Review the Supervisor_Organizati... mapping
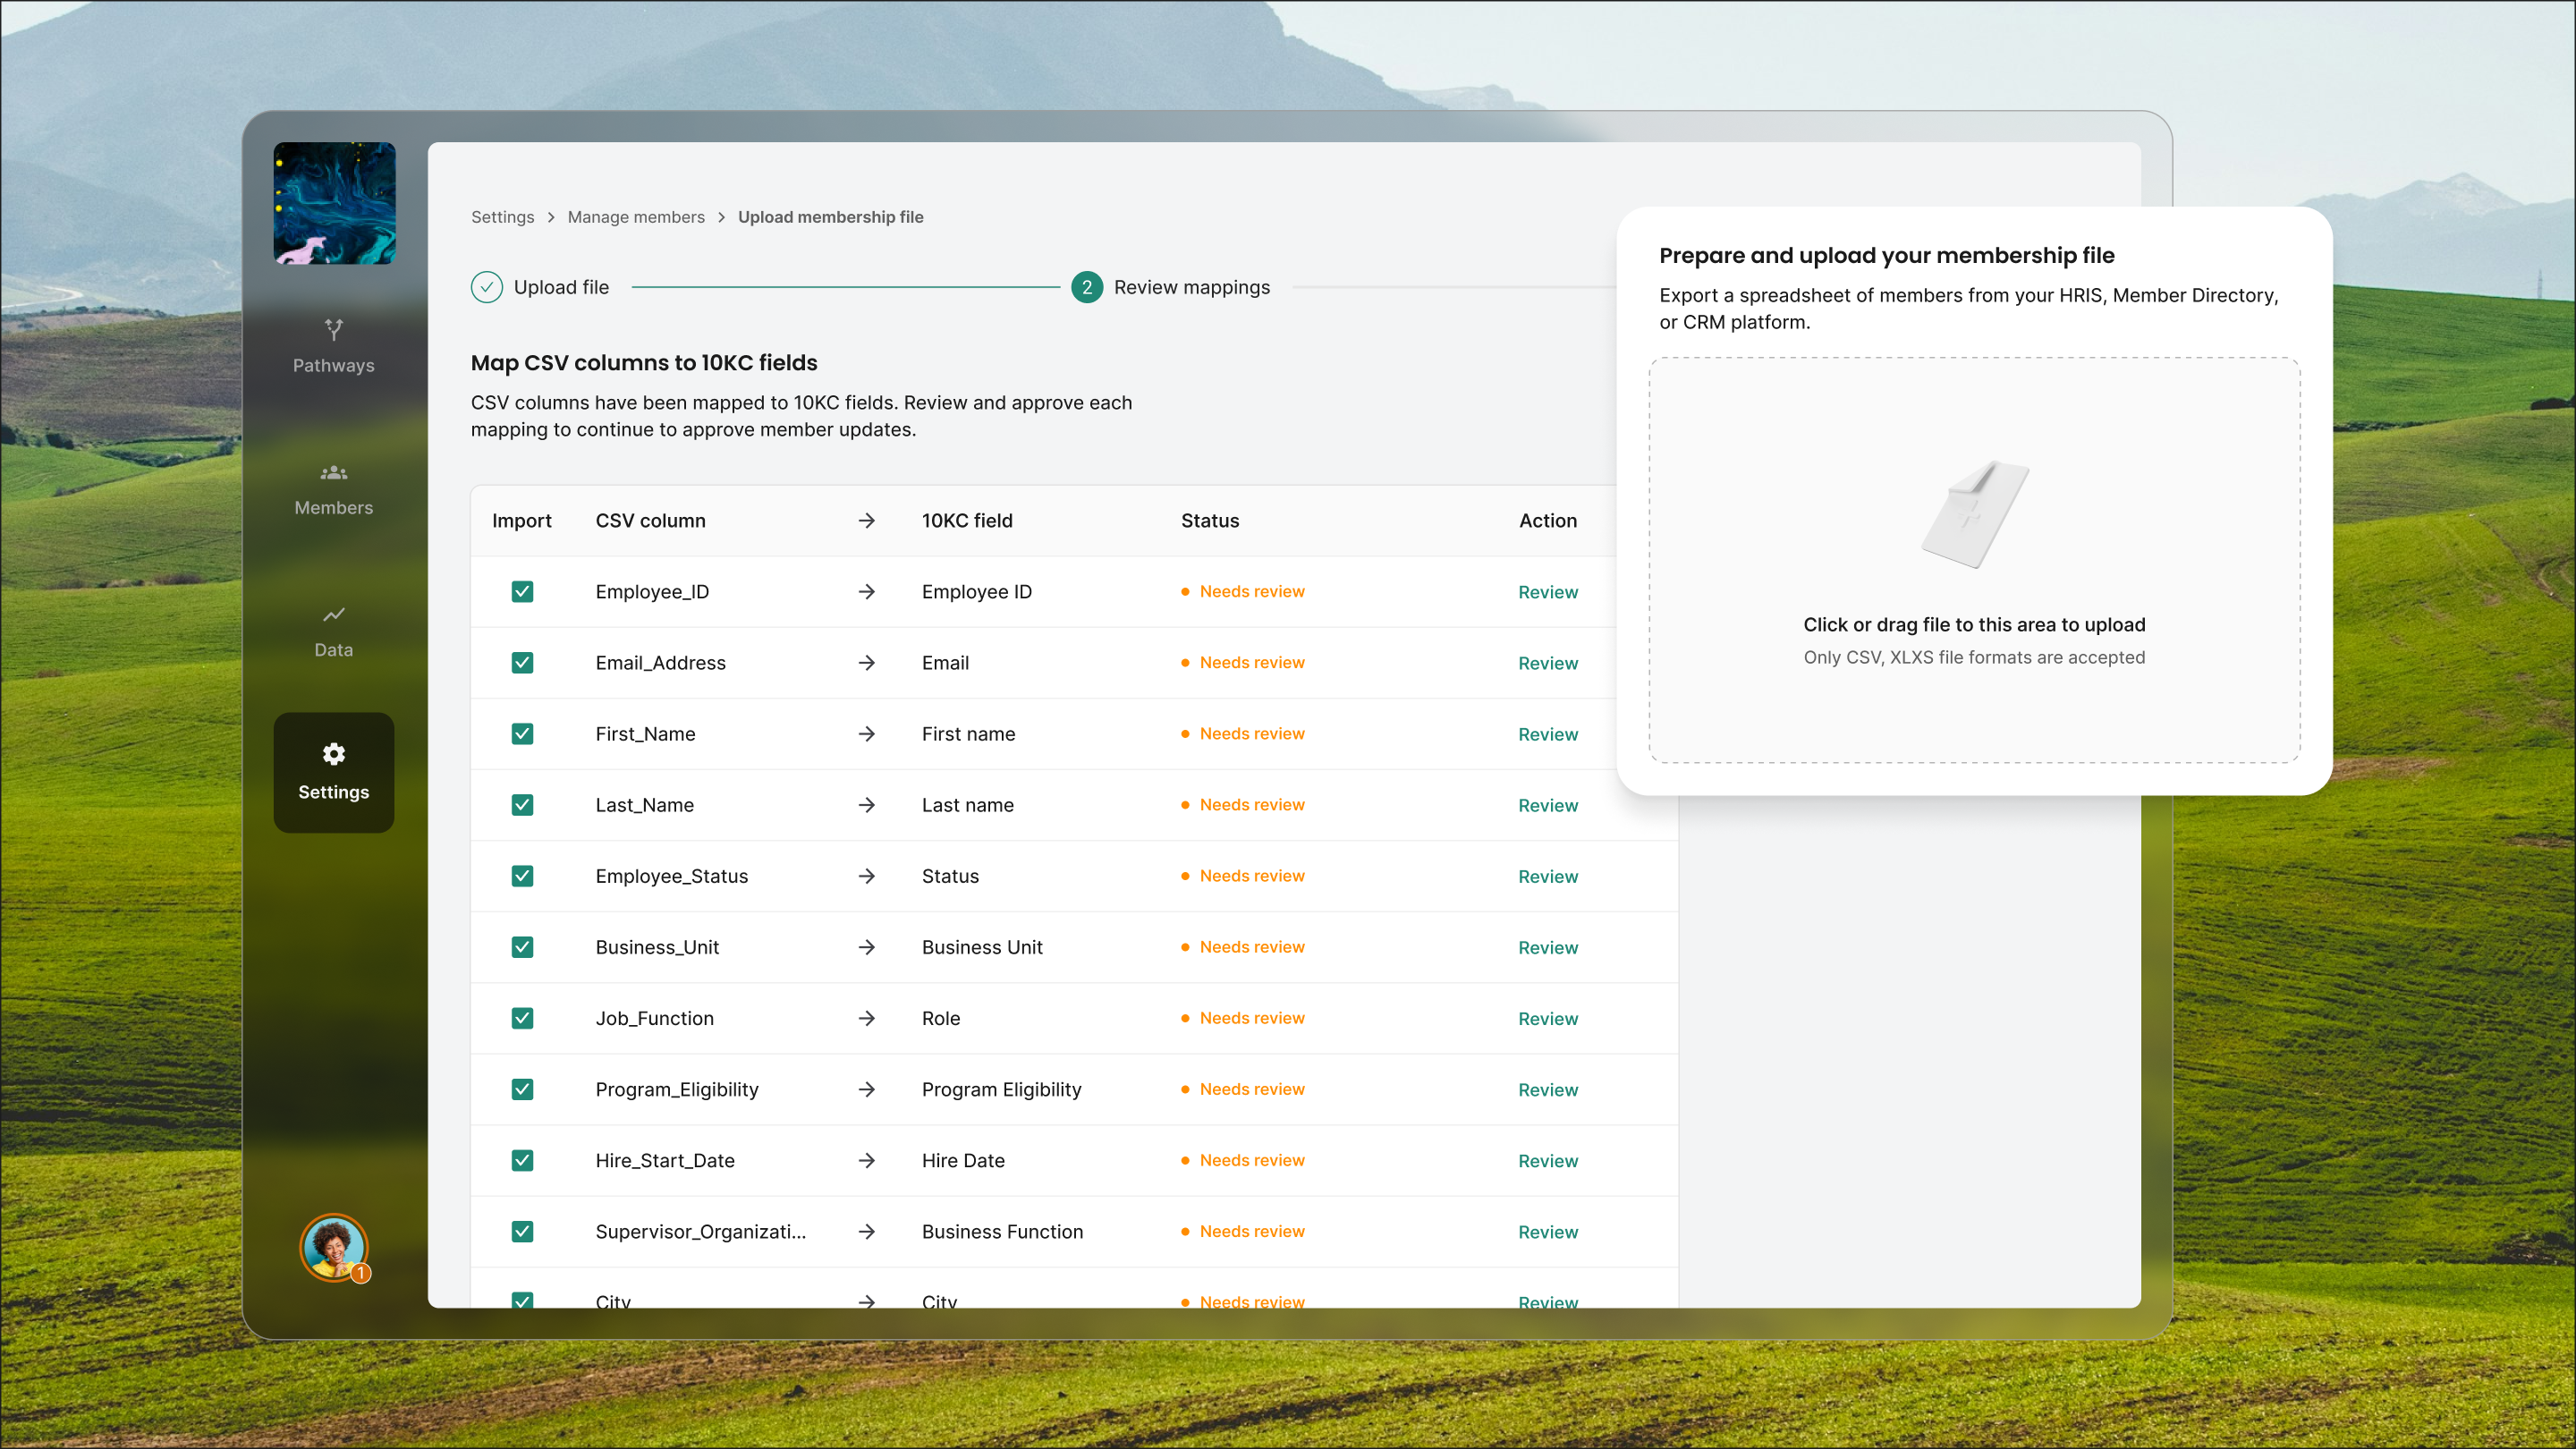 pyautogui.click(x=1547, y=1232)
